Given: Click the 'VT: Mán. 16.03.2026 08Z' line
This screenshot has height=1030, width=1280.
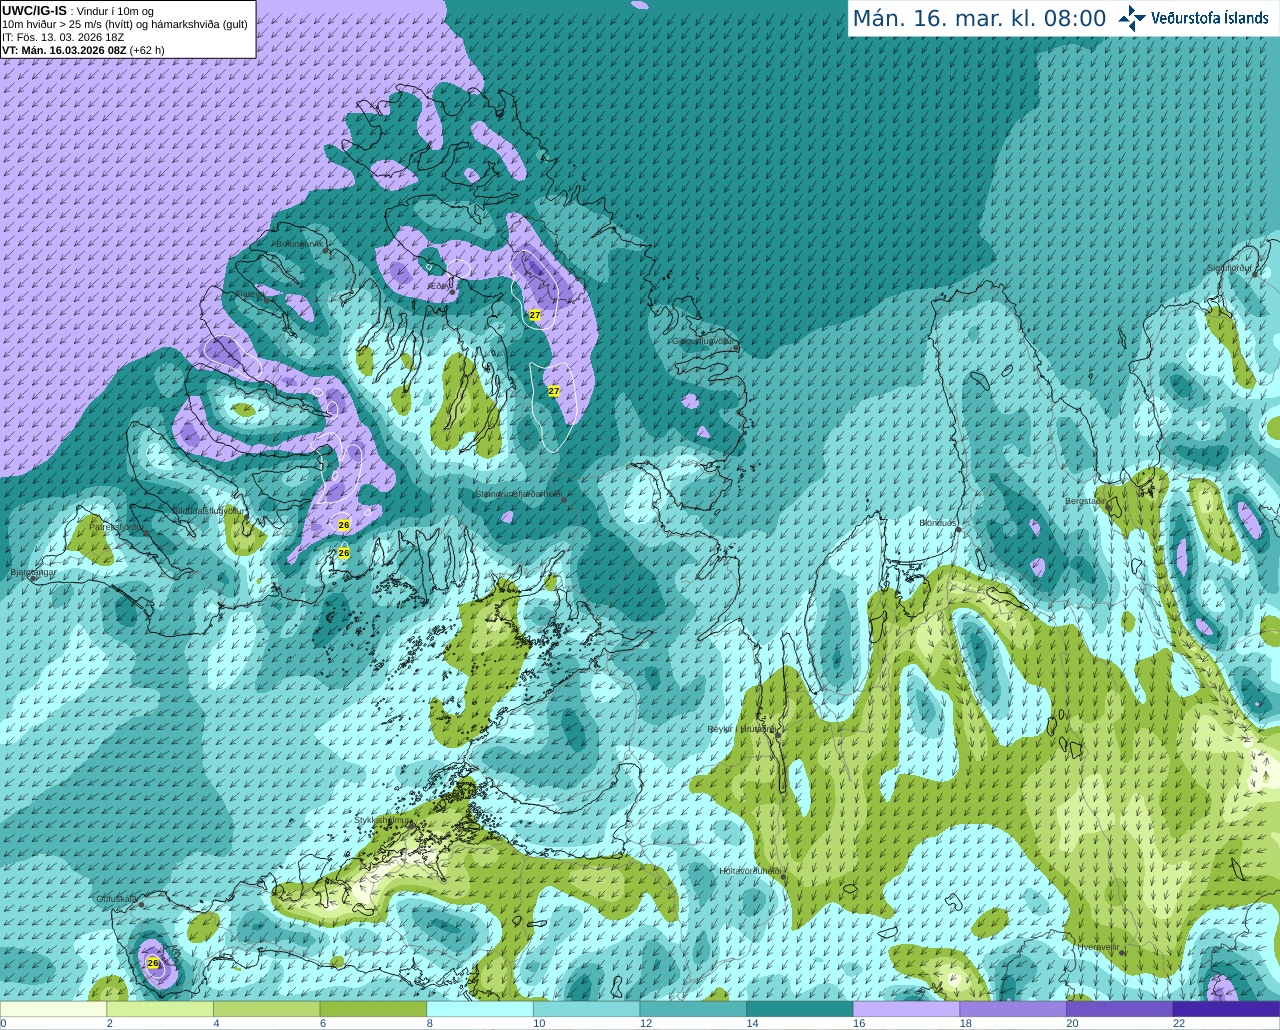Looking at the screenshot, I should [x=84, y=50].
